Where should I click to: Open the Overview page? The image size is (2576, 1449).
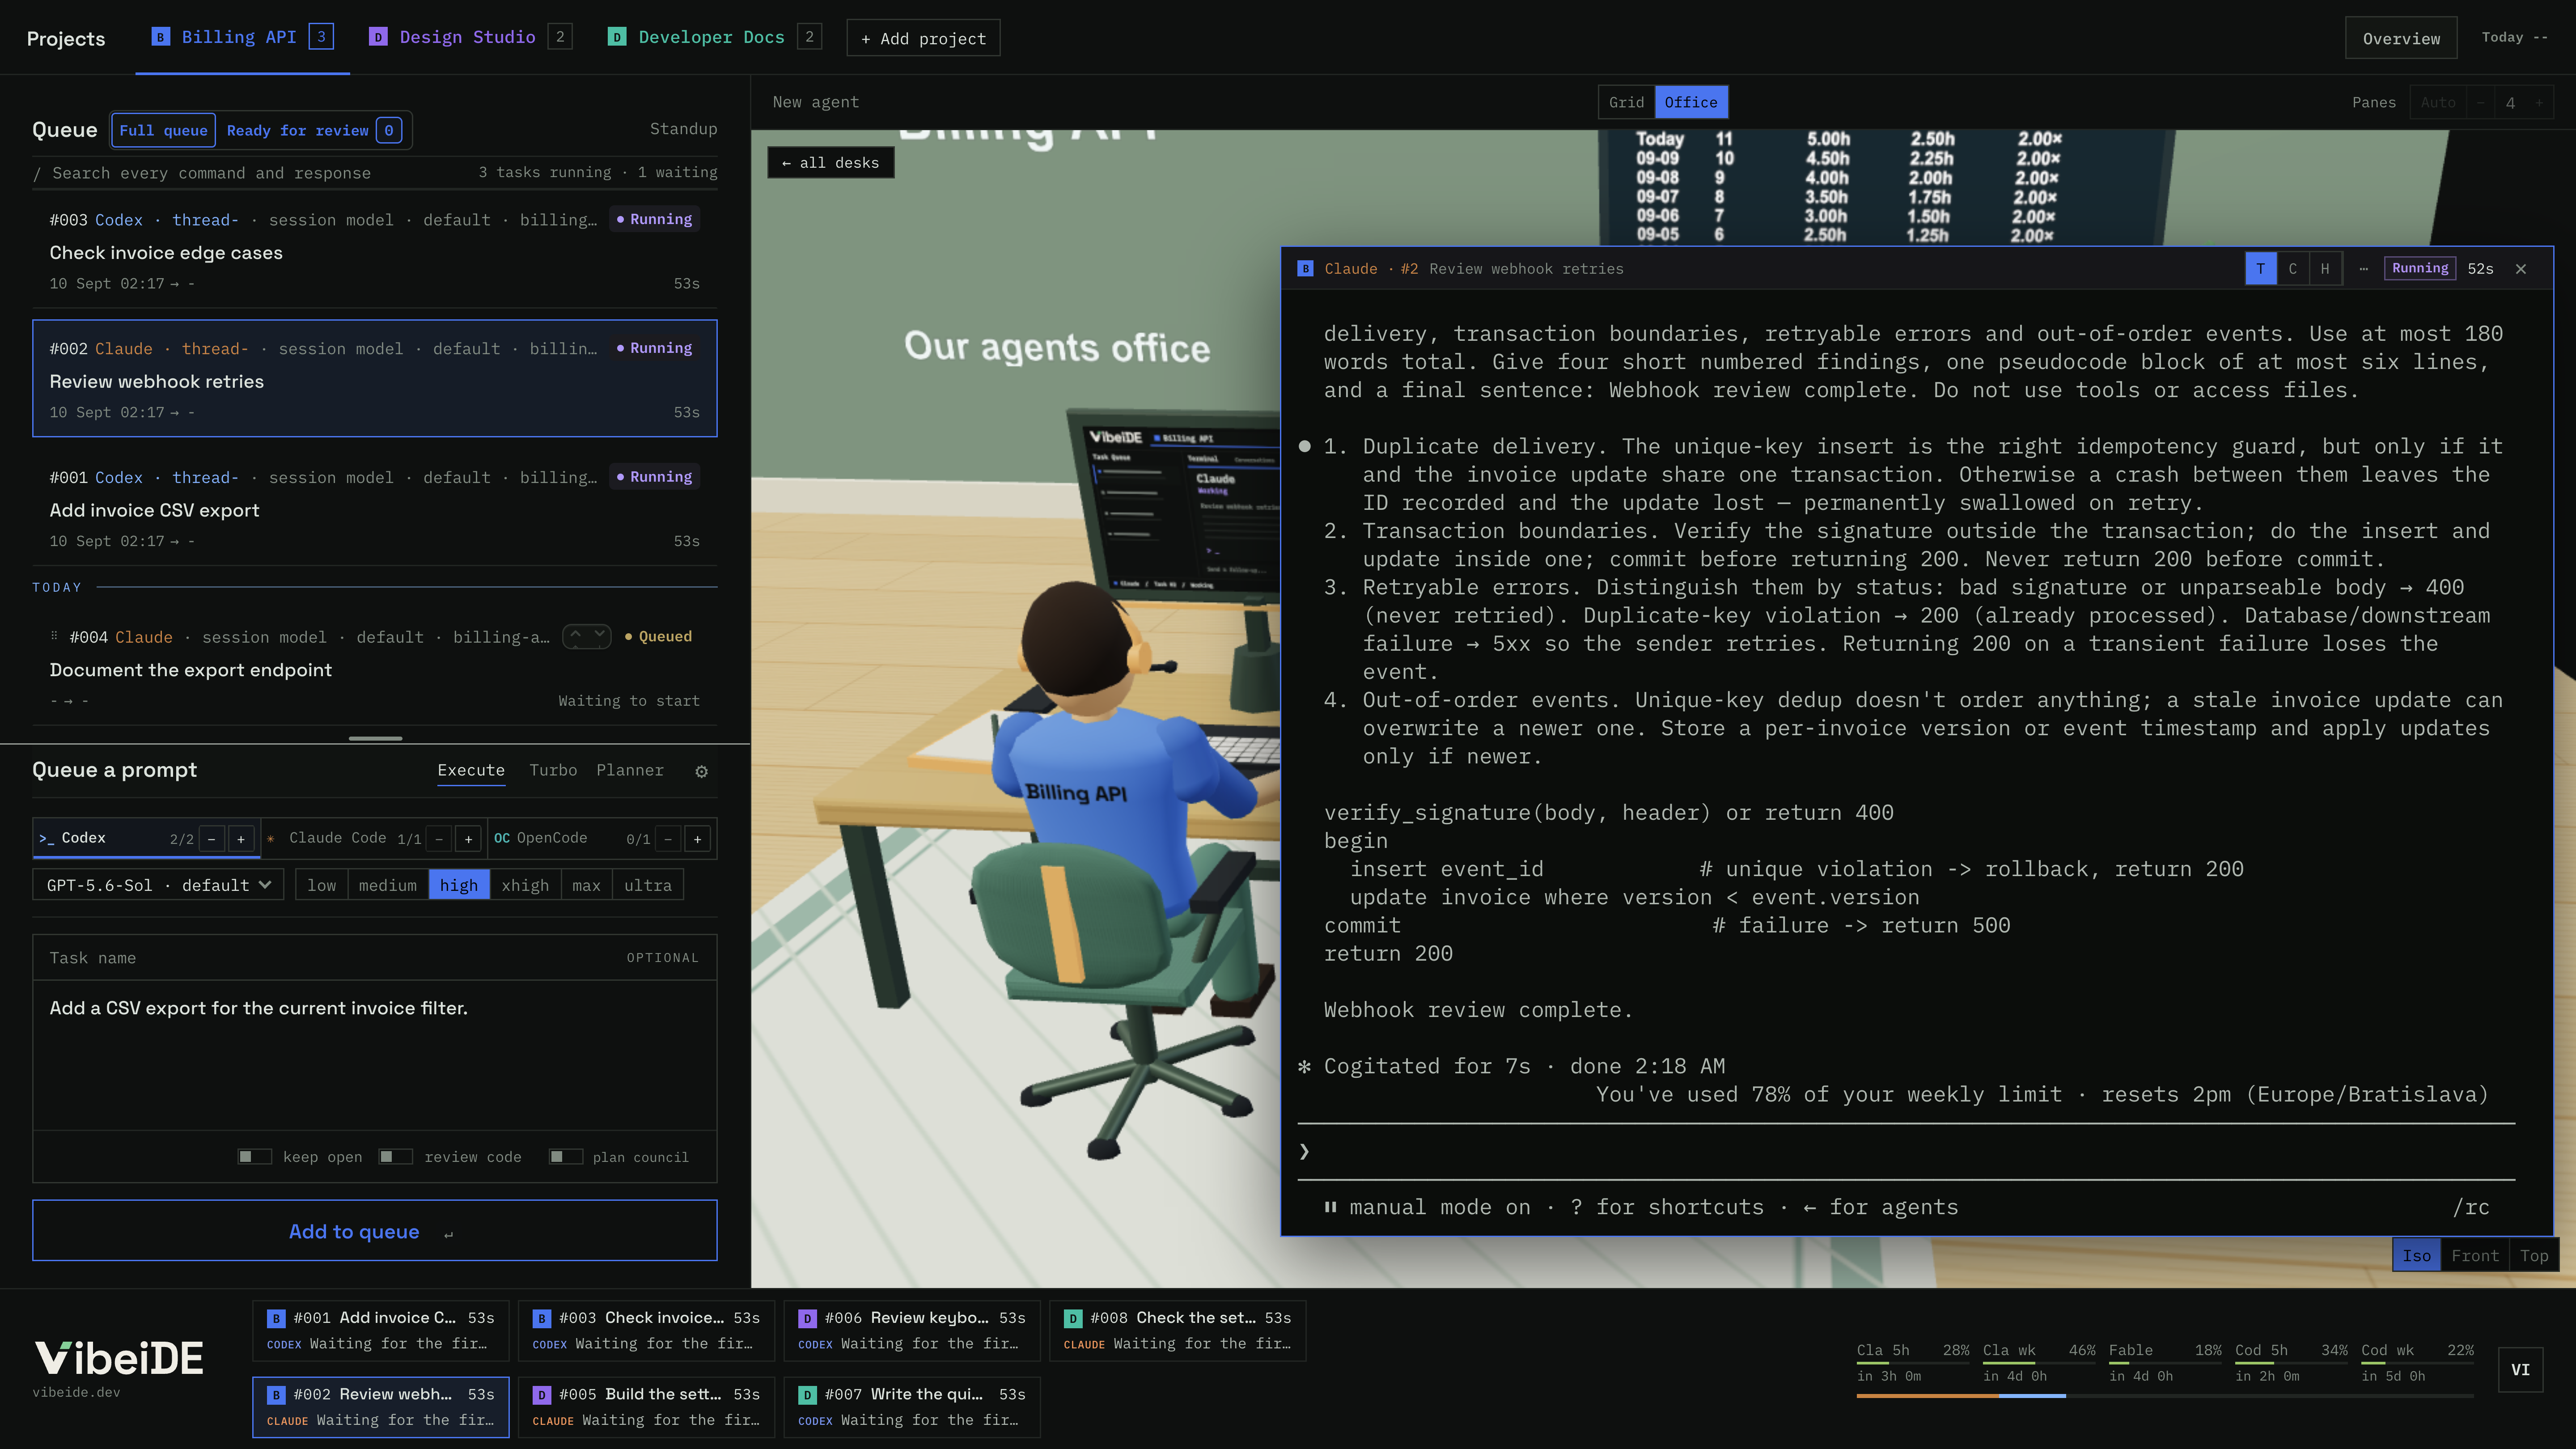click(2401, 38)
